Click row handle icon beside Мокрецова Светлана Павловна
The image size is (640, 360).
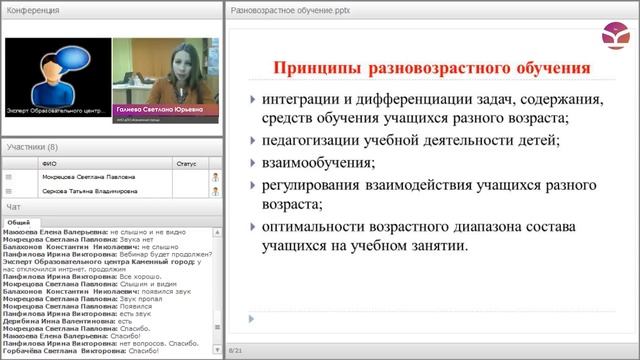pos(9,177)
